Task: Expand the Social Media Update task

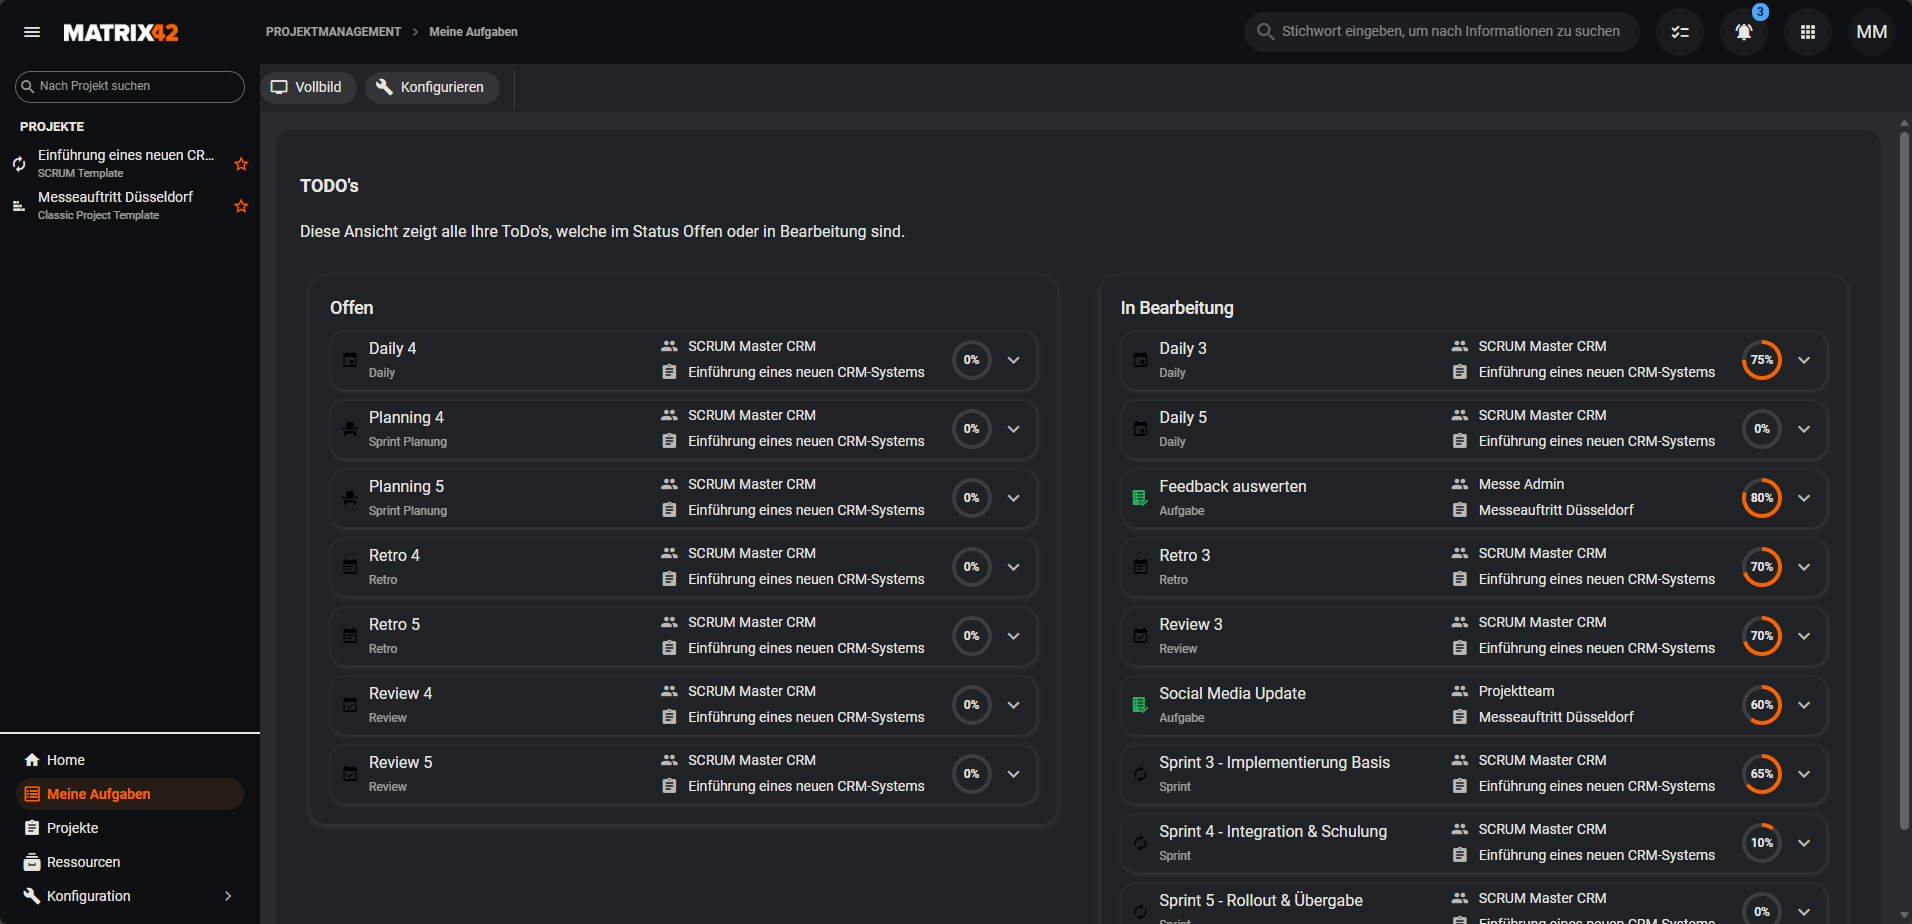Action: click(x=1804, y=705)
